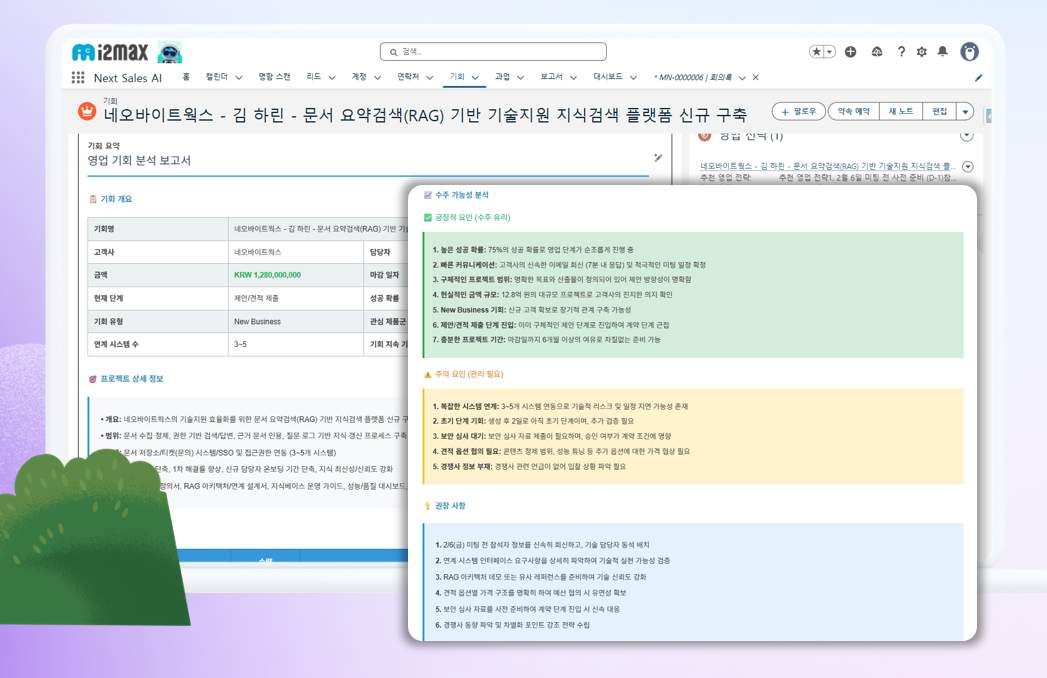Expand the 계정 tab dropdown chevron
Viewport: 1047px width, 678px height.
point(377,77)
